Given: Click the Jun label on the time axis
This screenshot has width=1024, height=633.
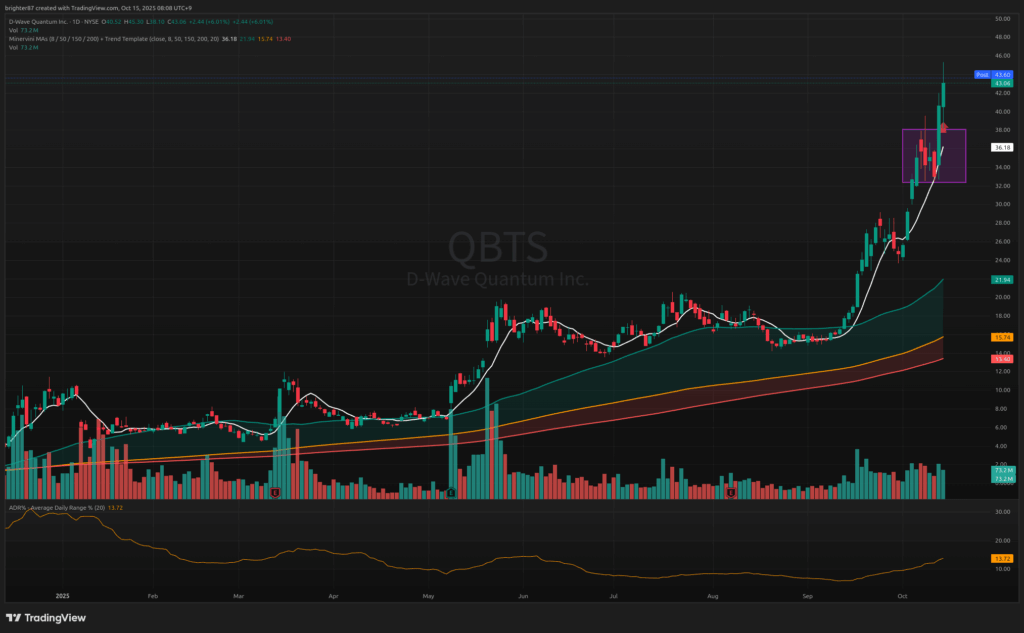Looking at the screenshot, I should 522,595.
